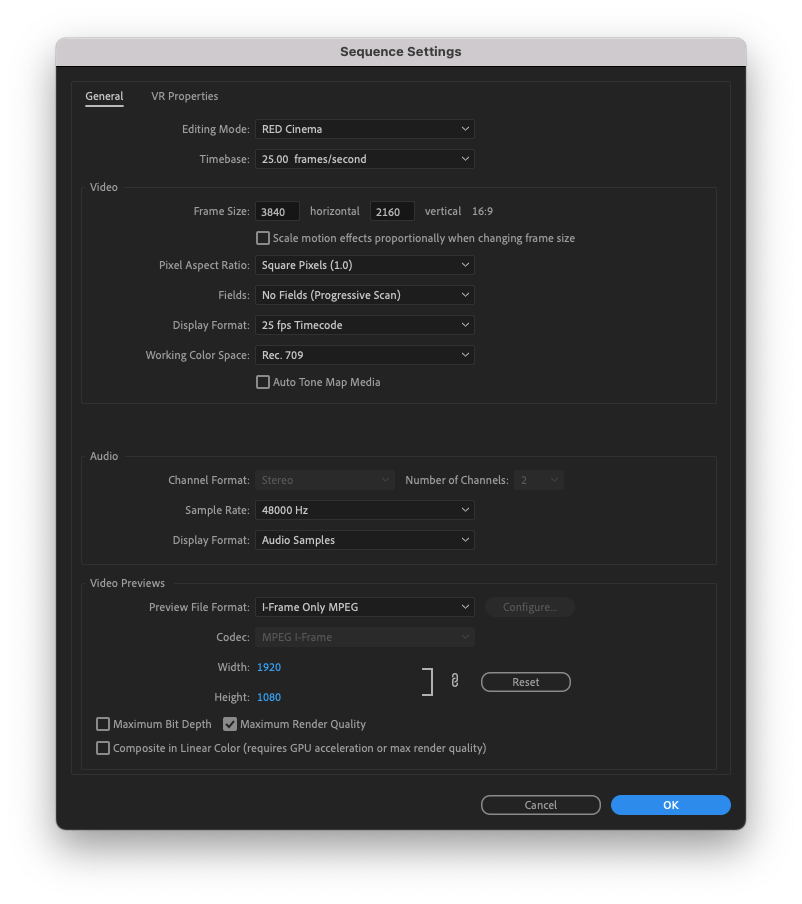The image size is (802, 904).
Task: Open the Pixel Aspect Ratio dropdown
Action: click(364, 264)
